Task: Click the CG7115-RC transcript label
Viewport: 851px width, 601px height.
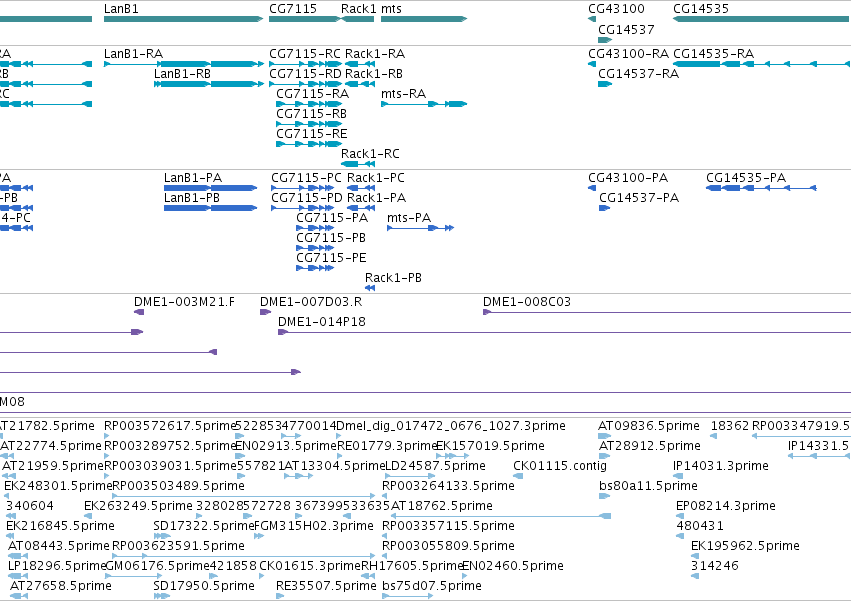Action: (x=305, y=54)
